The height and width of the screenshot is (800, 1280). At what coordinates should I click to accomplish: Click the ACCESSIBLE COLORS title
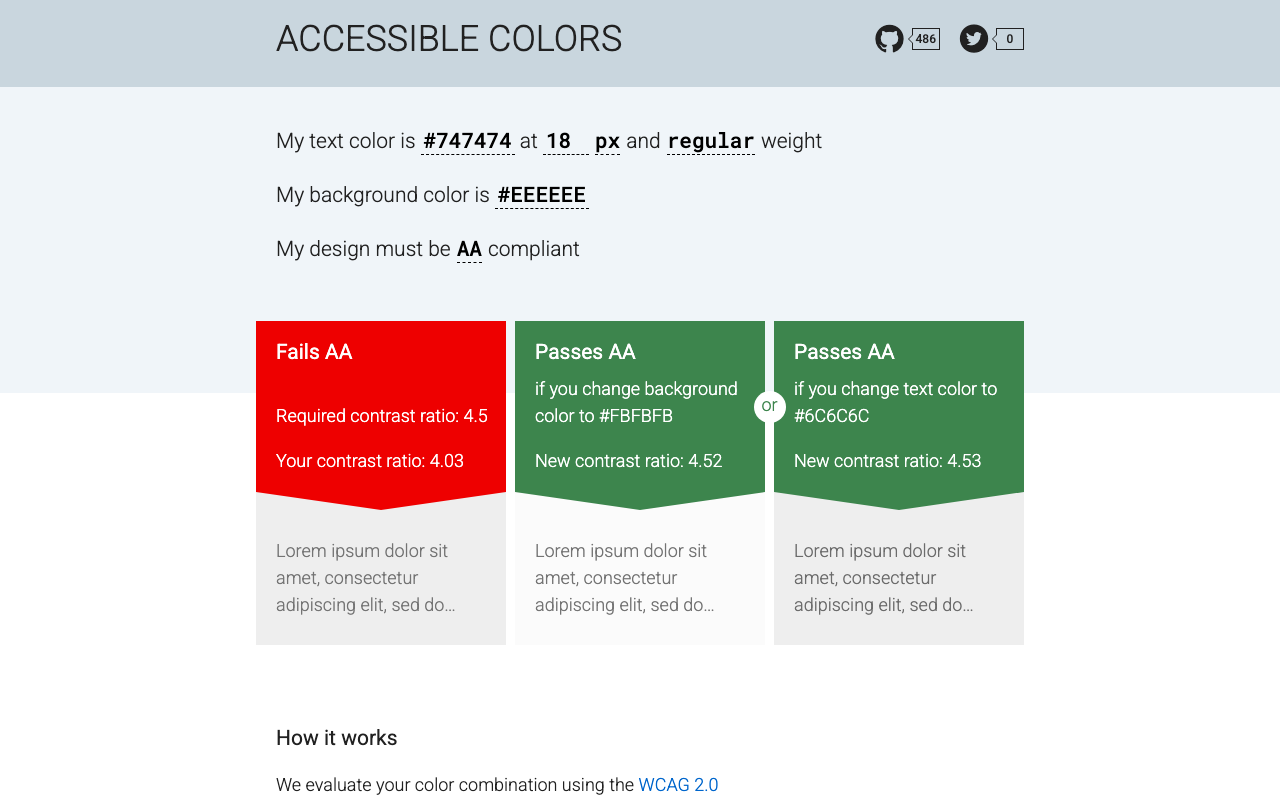click(x=449, y=39)
